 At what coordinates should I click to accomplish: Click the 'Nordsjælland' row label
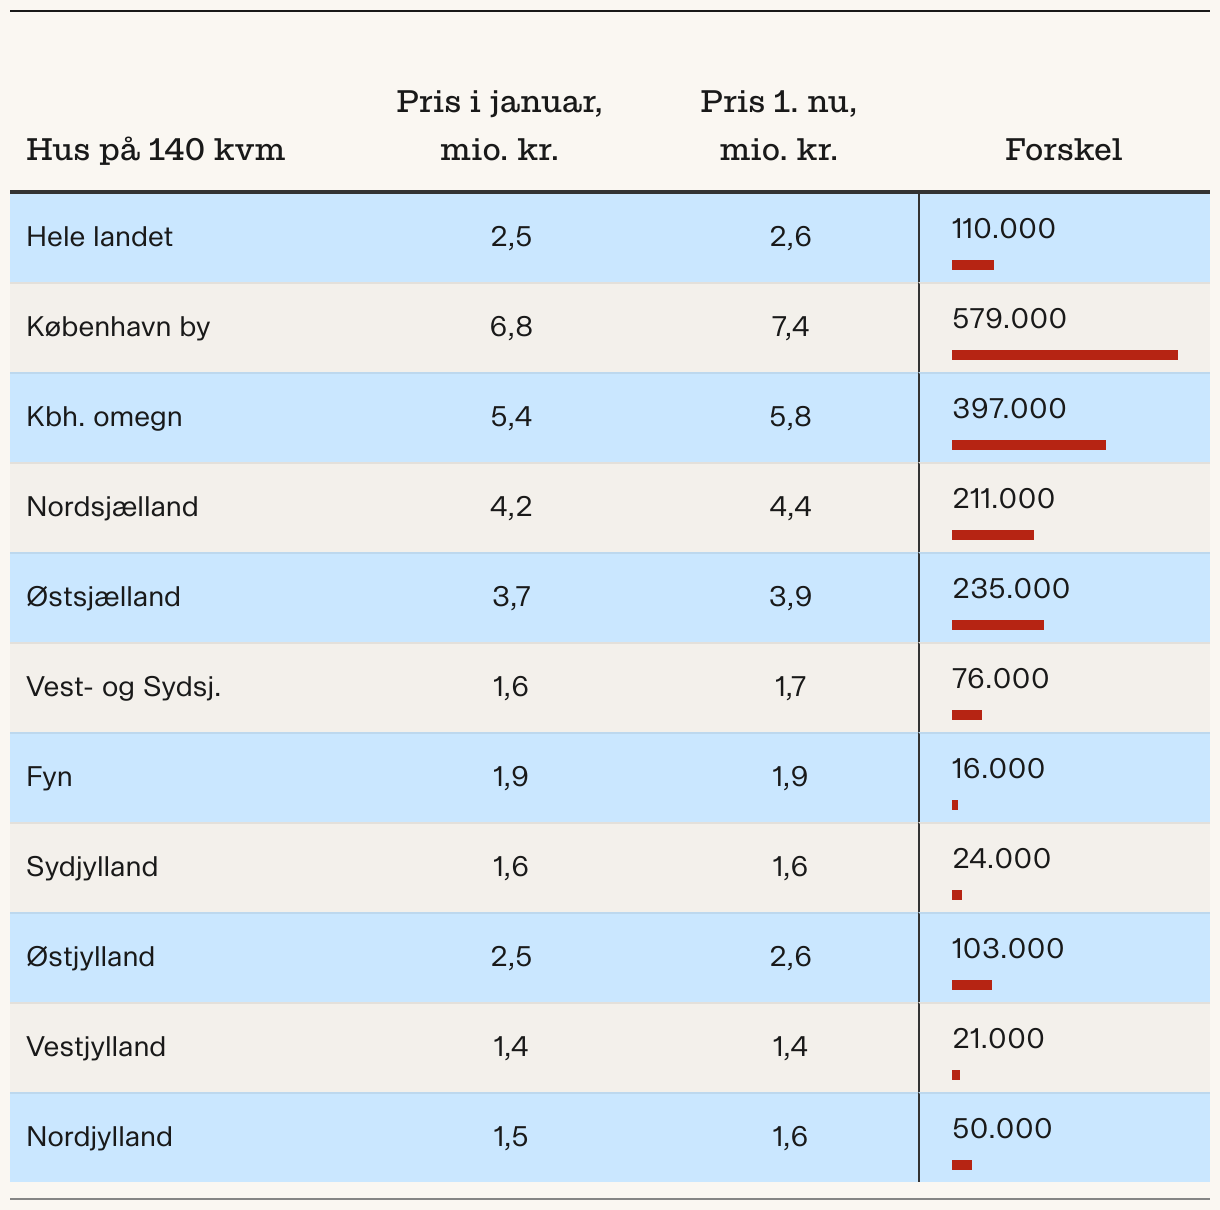pyautogui.click(x=112, y=507)
